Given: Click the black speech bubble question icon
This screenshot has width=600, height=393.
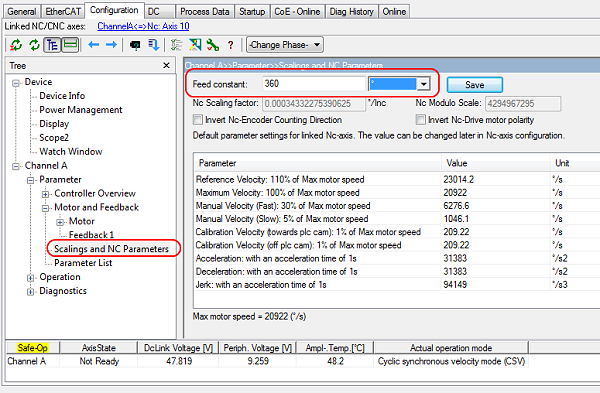Looking at the screenshot, I should [135, 46].
